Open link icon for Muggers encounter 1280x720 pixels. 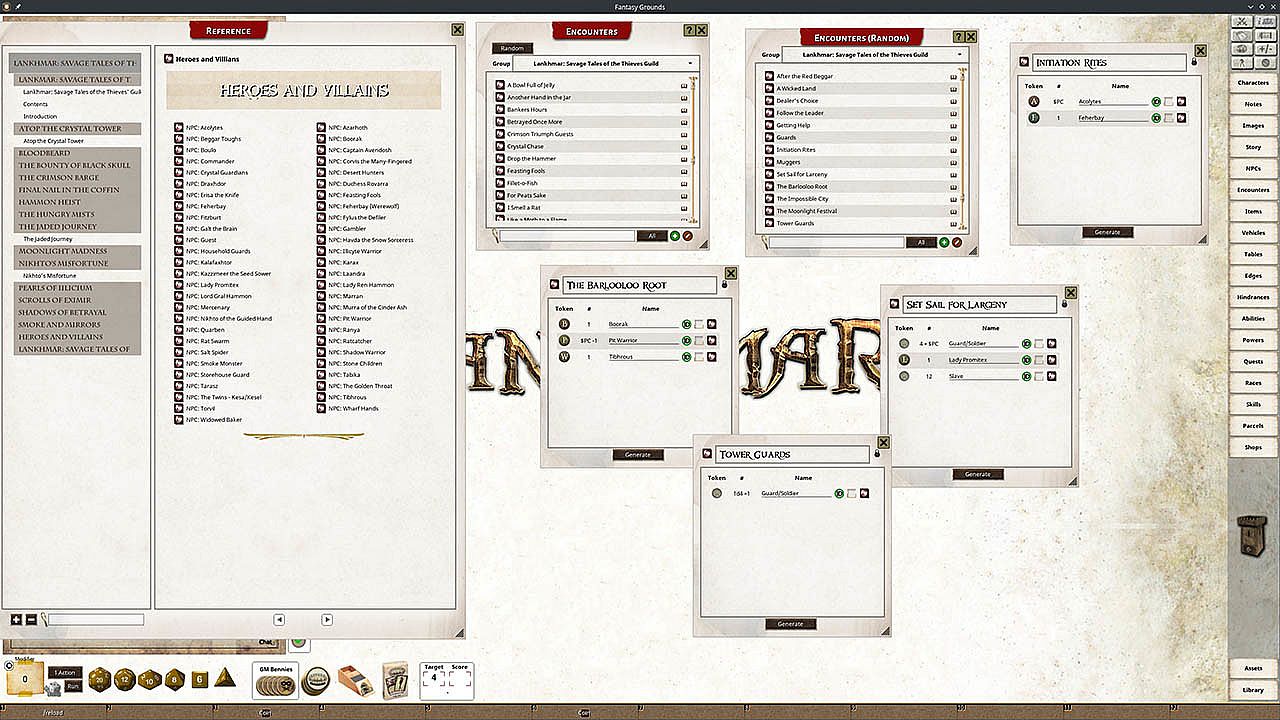pos(770,162)
